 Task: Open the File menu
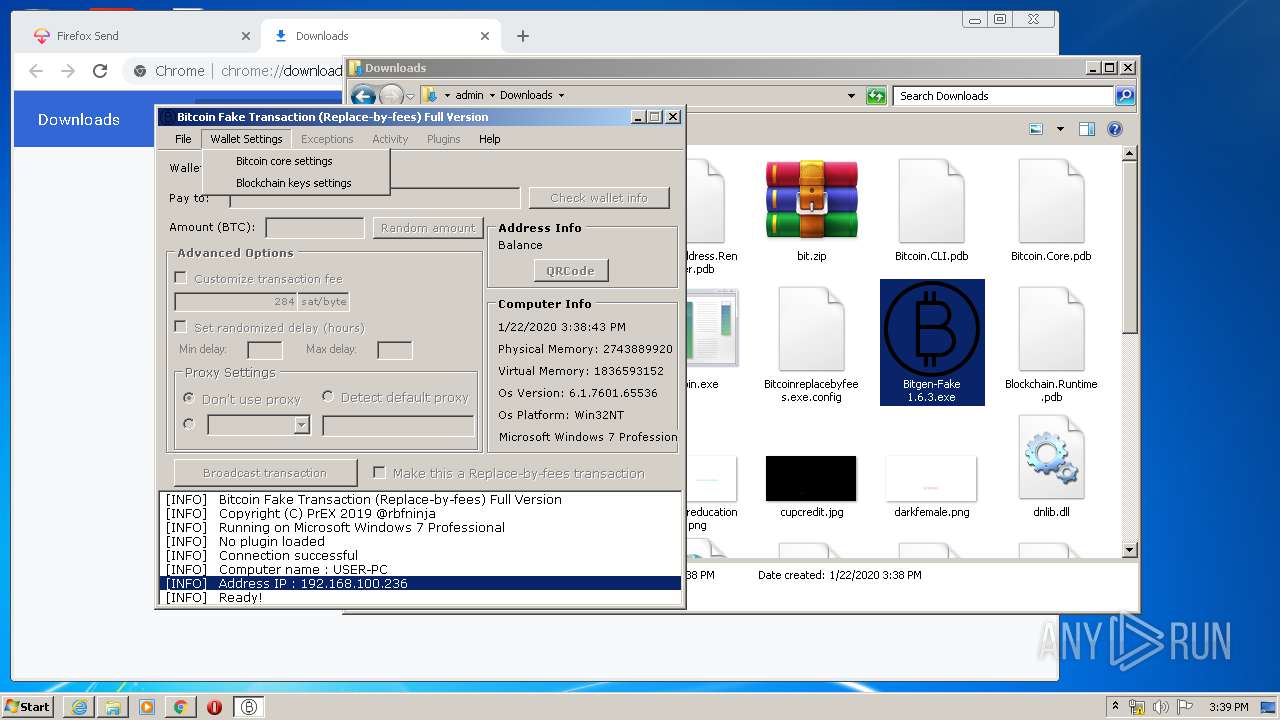[183, 139]
